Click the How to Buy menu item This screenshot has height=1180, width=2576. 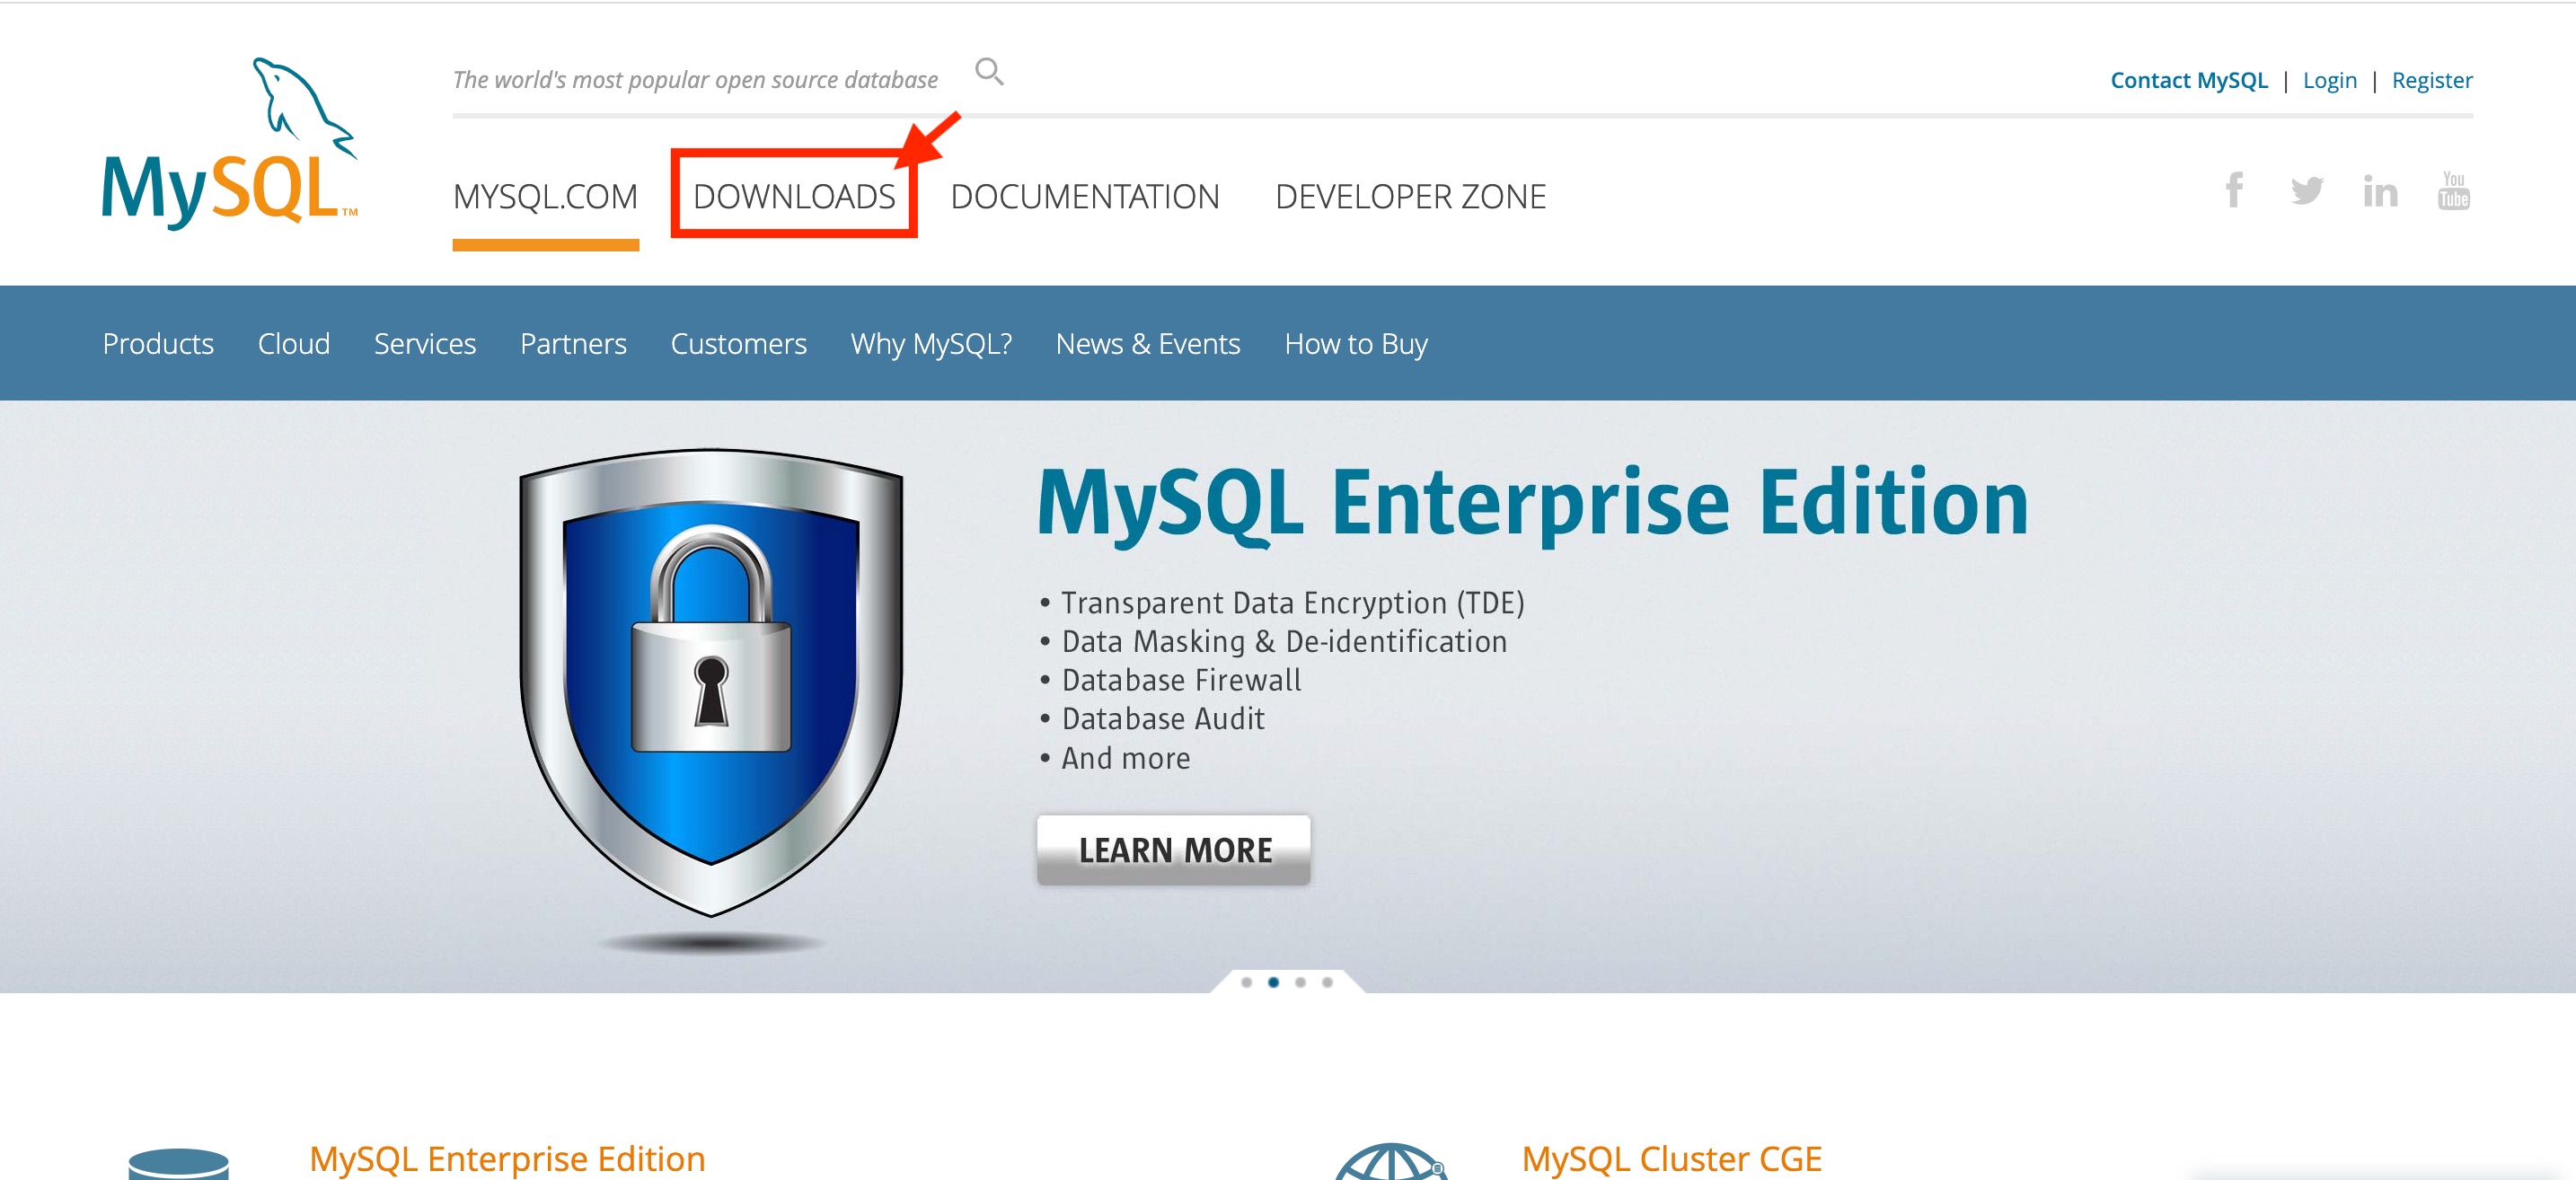tap(1356, 343)
